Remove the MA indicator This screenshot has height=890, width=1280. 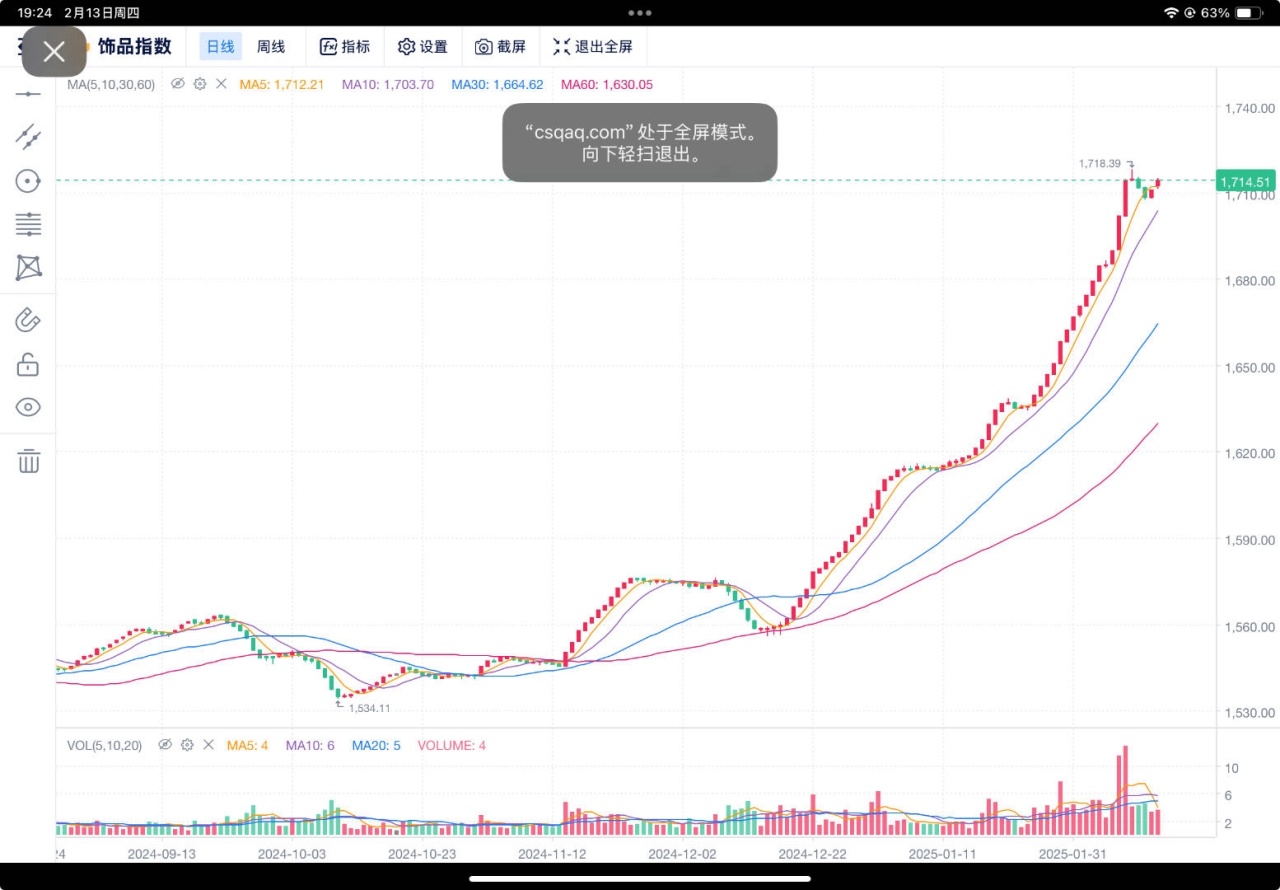click(x=222, y=84)
